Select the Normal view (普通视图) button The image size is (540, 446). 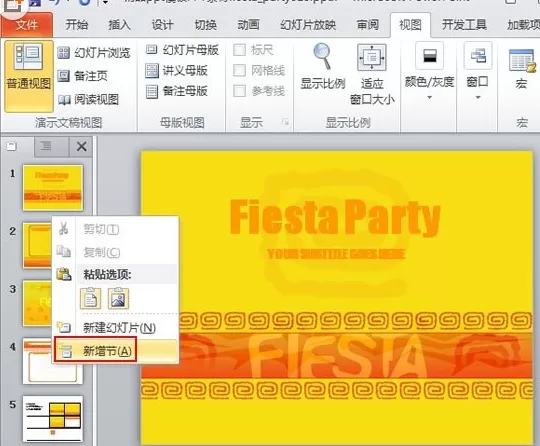pyautogui.click(x=29, y=76)
